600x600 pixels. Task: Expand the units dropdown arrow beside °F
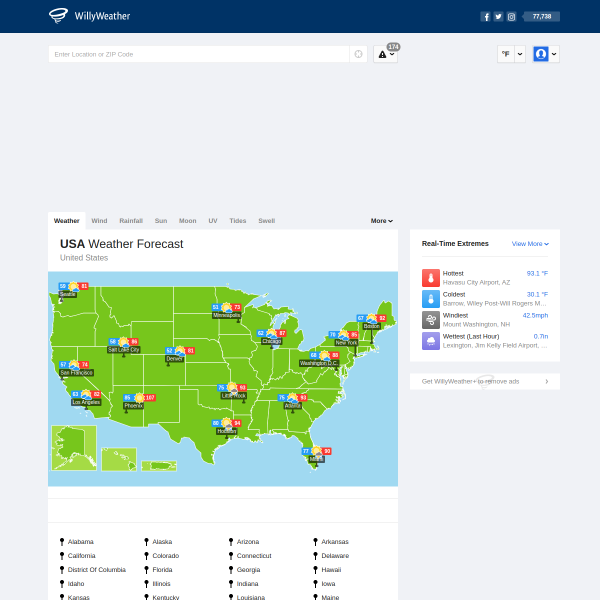pyautogui.click(x=520, y=54)
